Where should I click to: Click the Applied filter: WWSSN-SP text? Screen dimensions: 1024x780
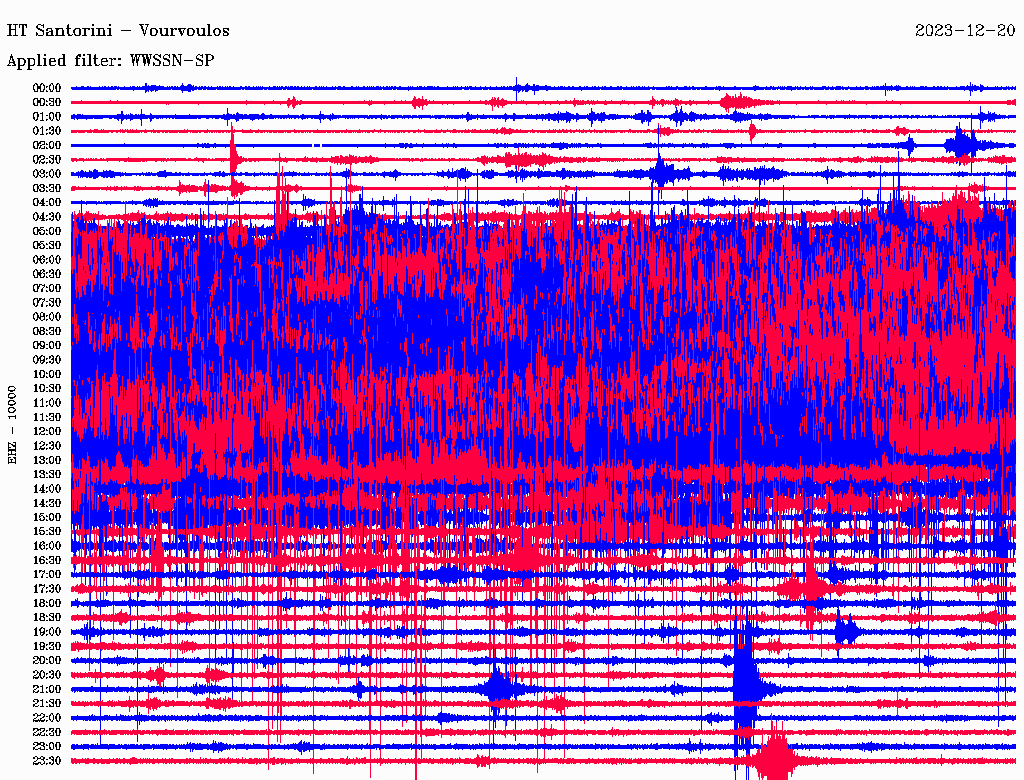[110, 61]
